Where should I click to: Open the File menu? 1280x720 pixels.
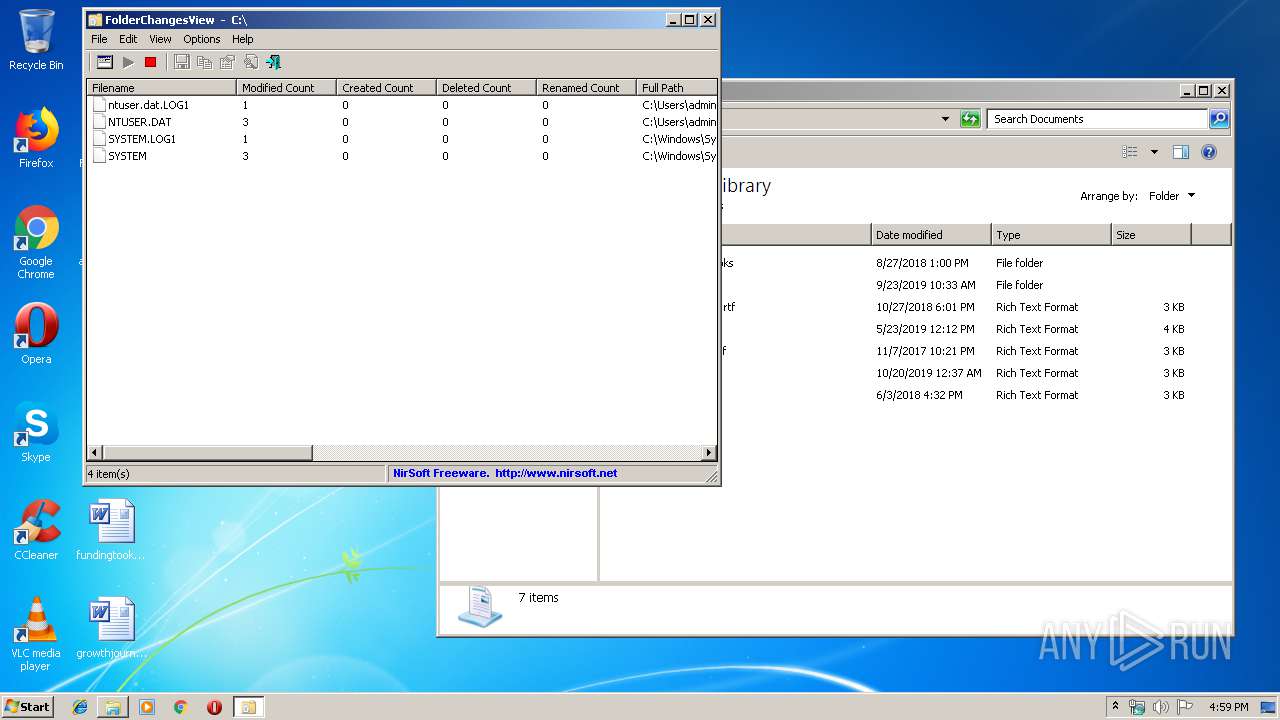(x=99, y=39)
